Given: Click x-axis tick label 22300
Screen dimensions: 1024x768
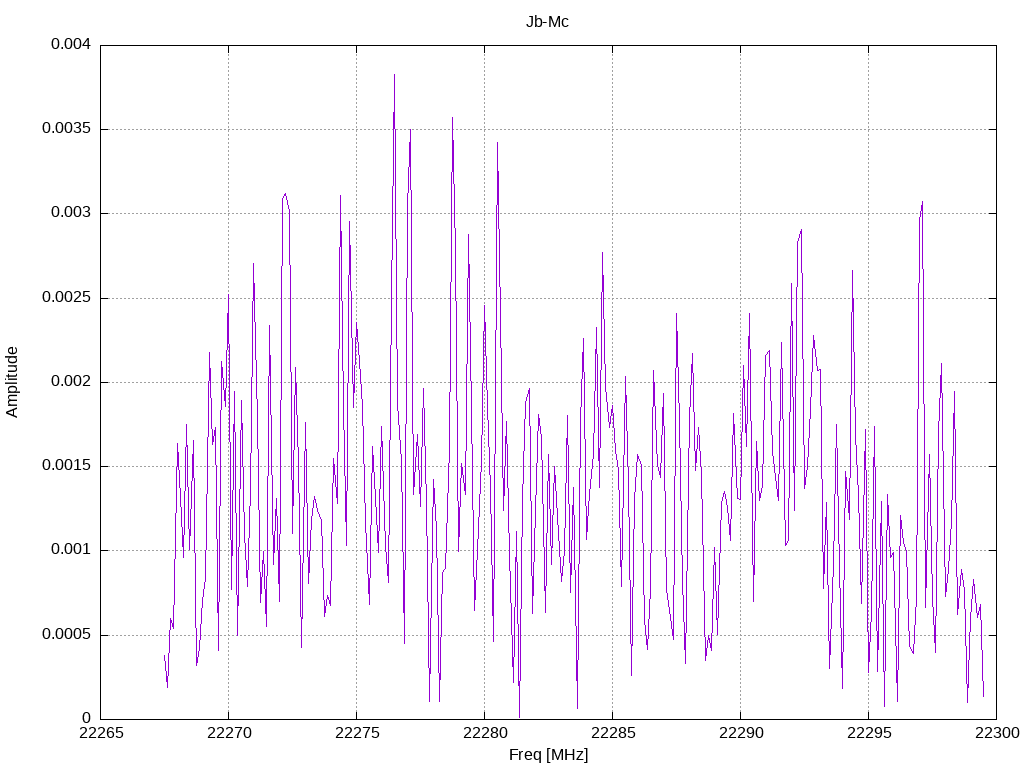Looking at the screenshot, I should [997, 733].
